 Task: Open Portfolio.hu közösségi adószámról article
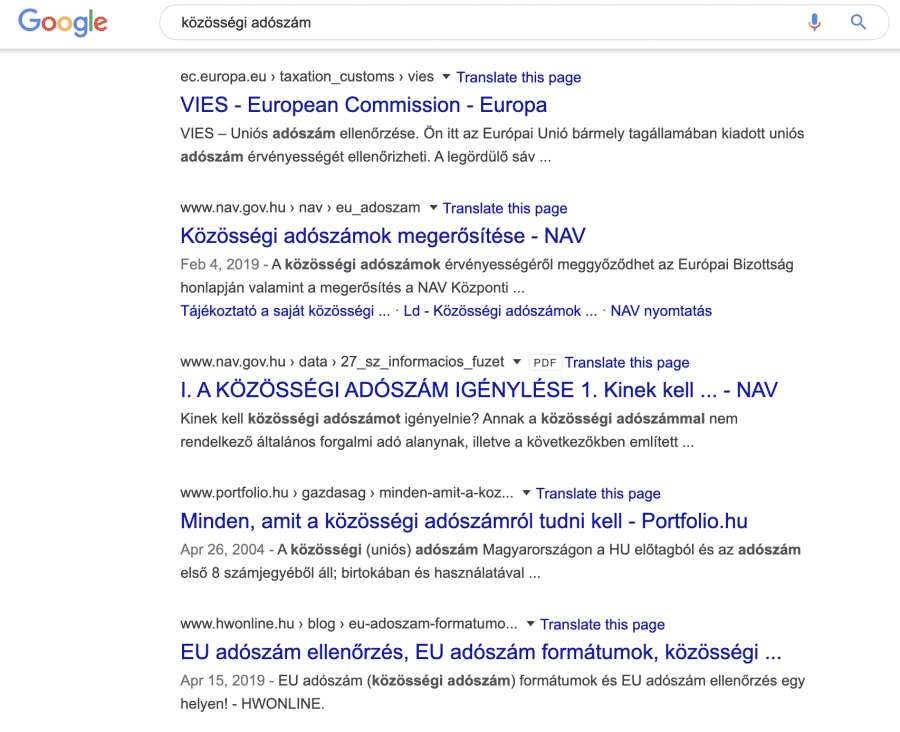(463, 521)
